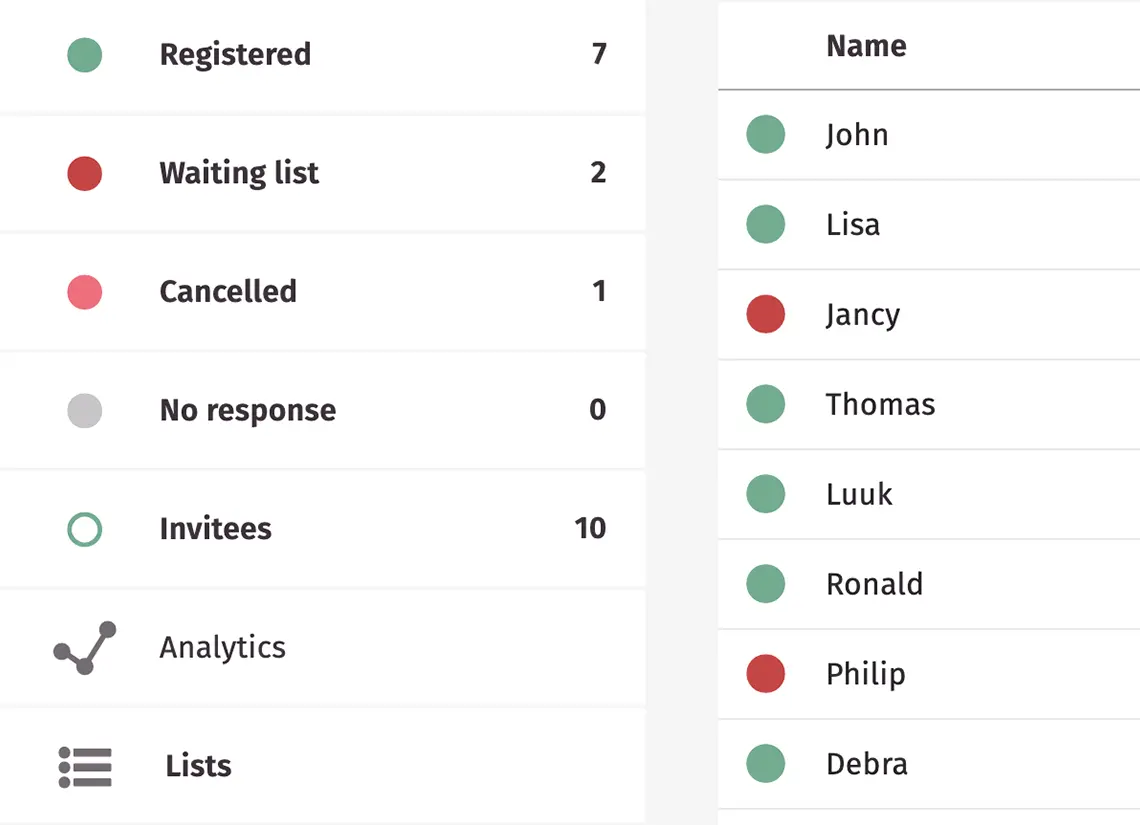The image size is (1140, 825).
Task: Click green status dot beside John
Action: [766, 135]
